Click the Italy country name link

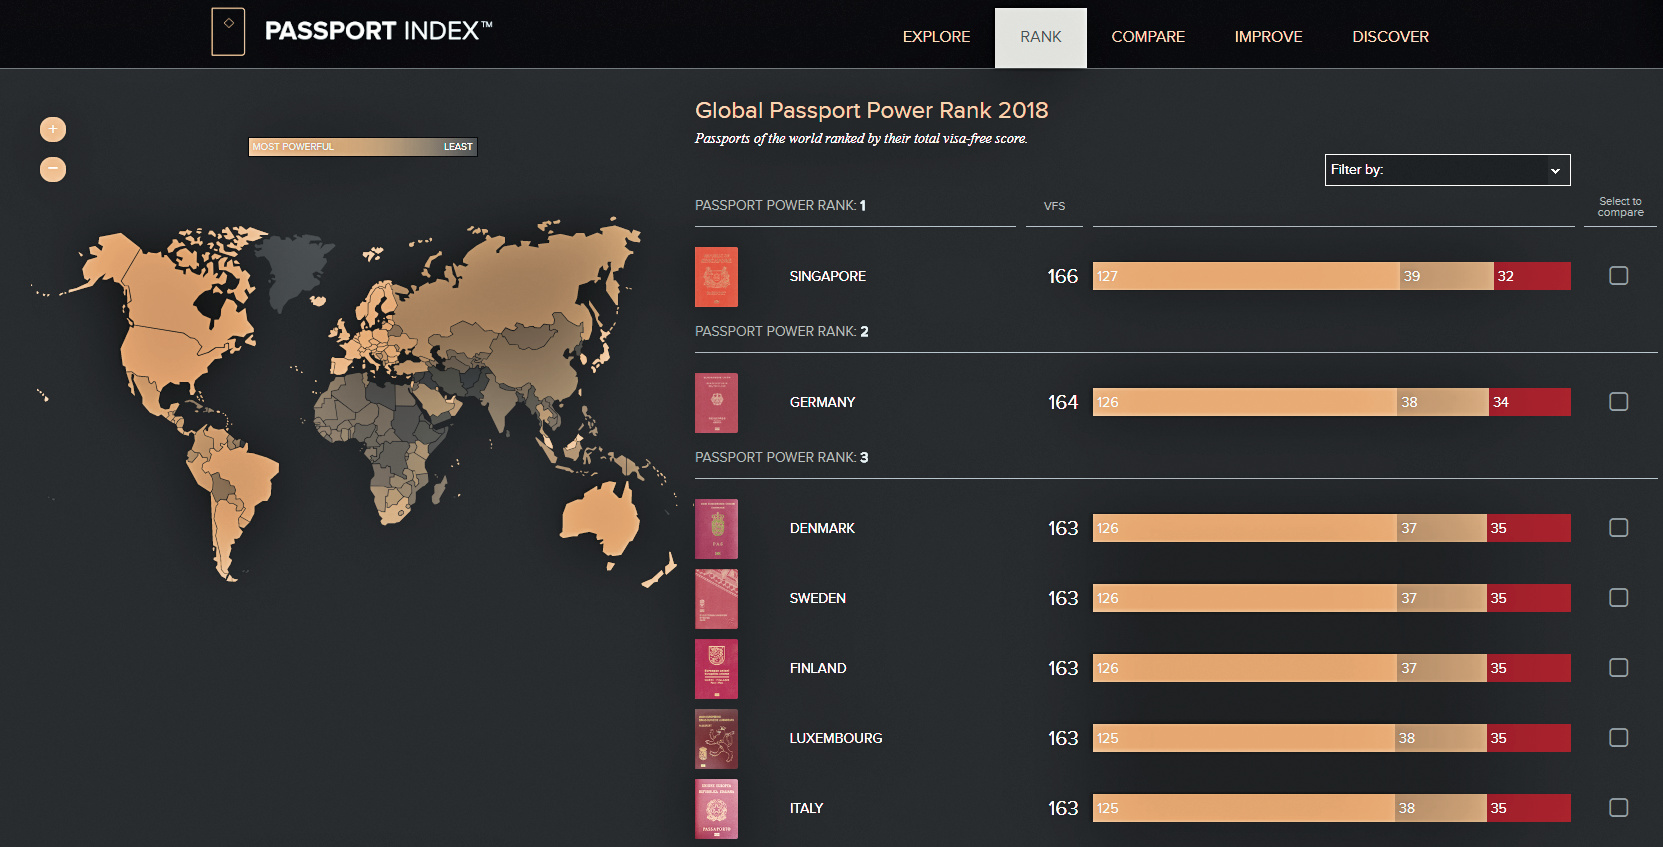coord(806,808)
